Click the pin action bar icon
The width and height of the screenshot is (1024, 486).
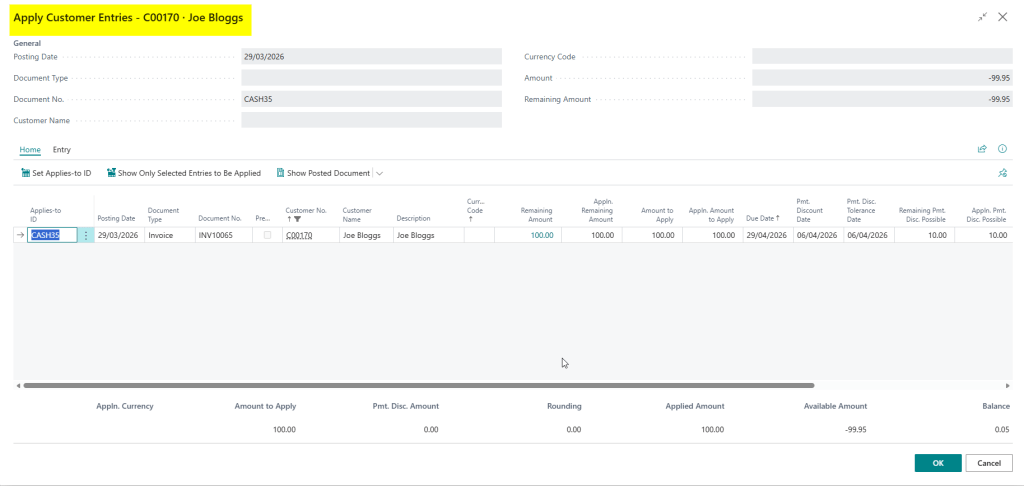[x=1002, y=173]
